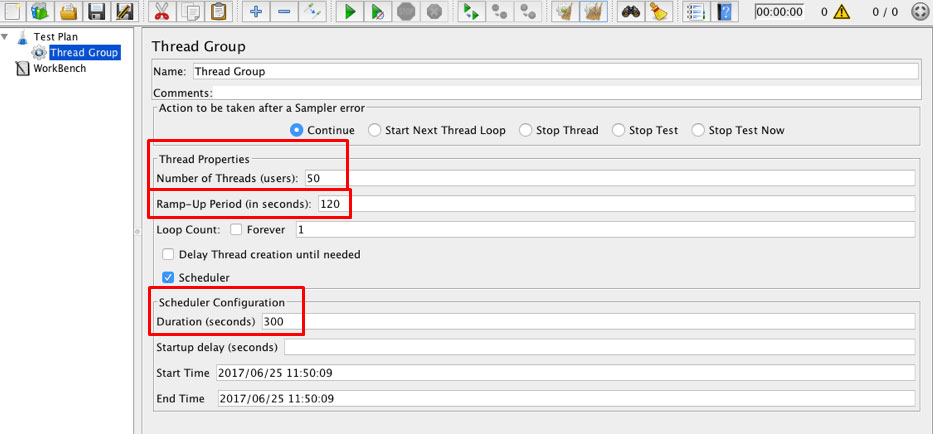Enable the Forever loop checkbox
Viewport: 933px width, 434px height.
[x=236, y=229]
